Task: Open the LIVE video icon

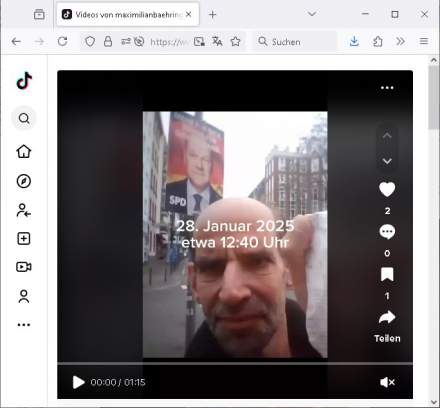Action: coord(24,267)
